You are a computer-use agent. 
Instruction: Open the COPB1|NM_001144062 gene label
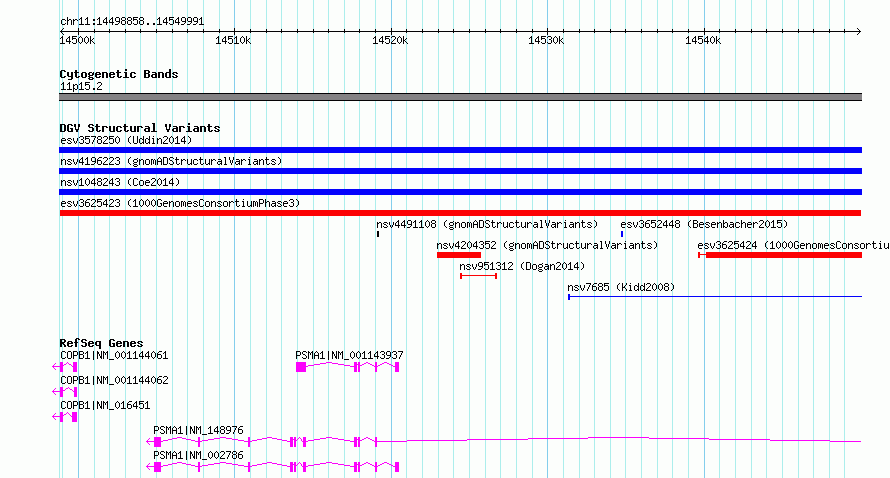tap(114, 380)
